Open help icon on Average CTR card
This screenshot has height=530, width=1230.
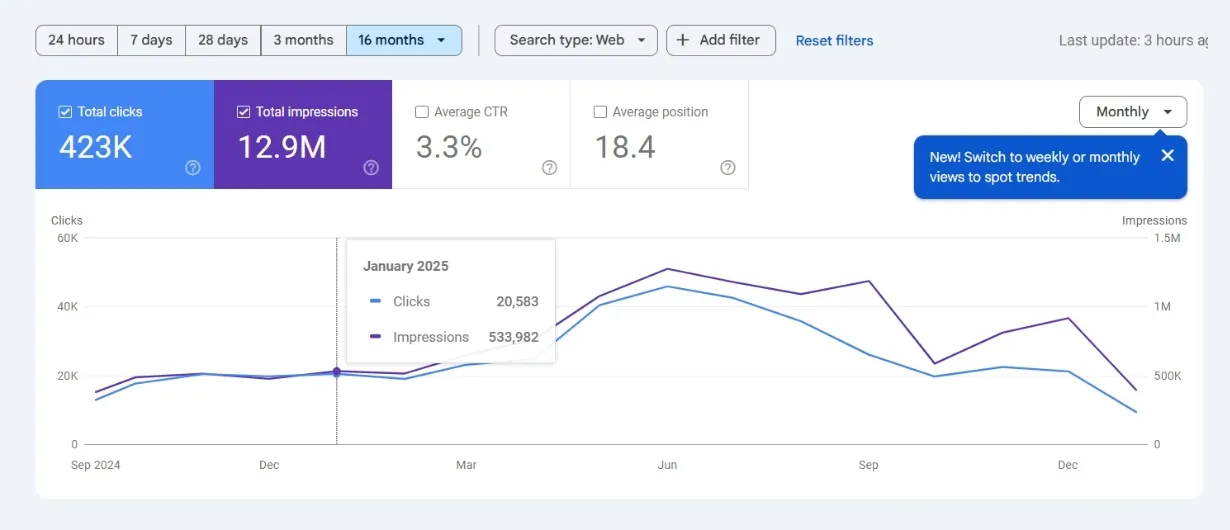tap(549, 168)
